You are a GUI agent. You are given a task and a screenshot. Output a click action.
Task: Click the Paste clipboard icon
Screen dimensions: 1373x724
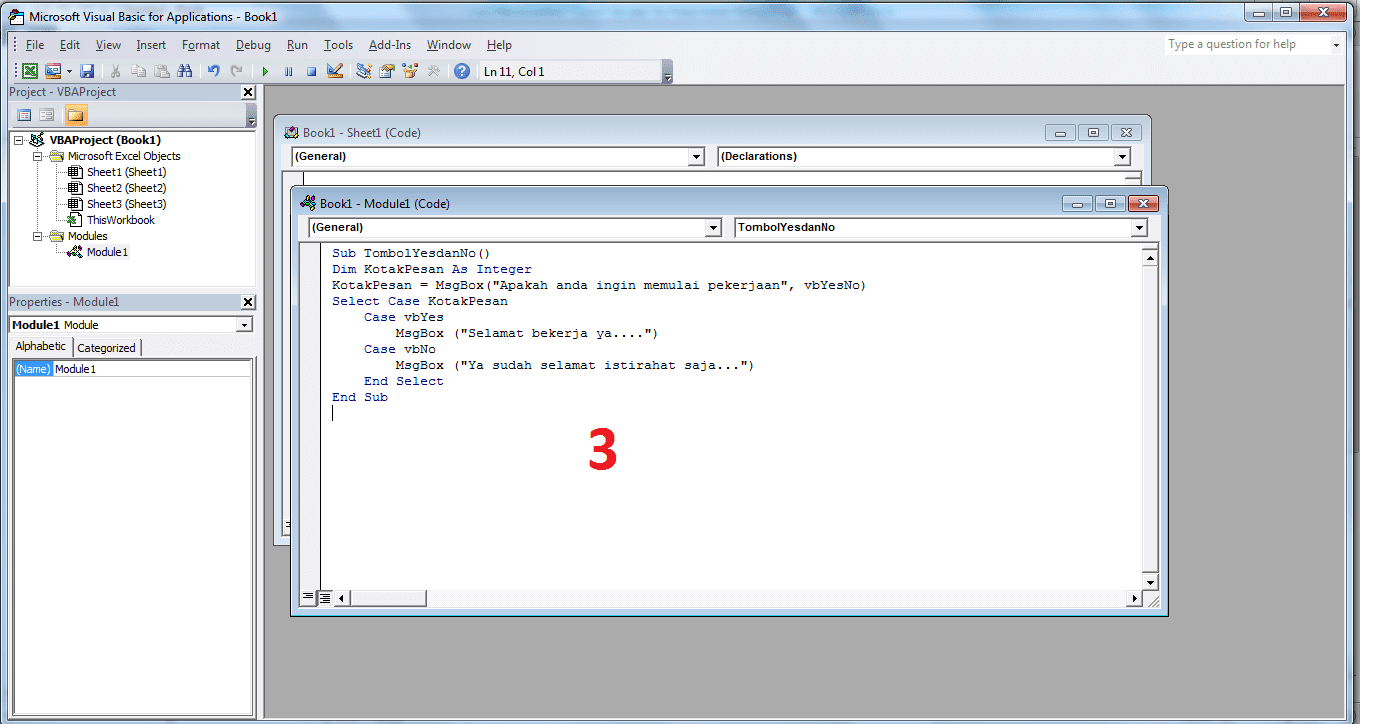pyautogui.click(x=161, y=71)
